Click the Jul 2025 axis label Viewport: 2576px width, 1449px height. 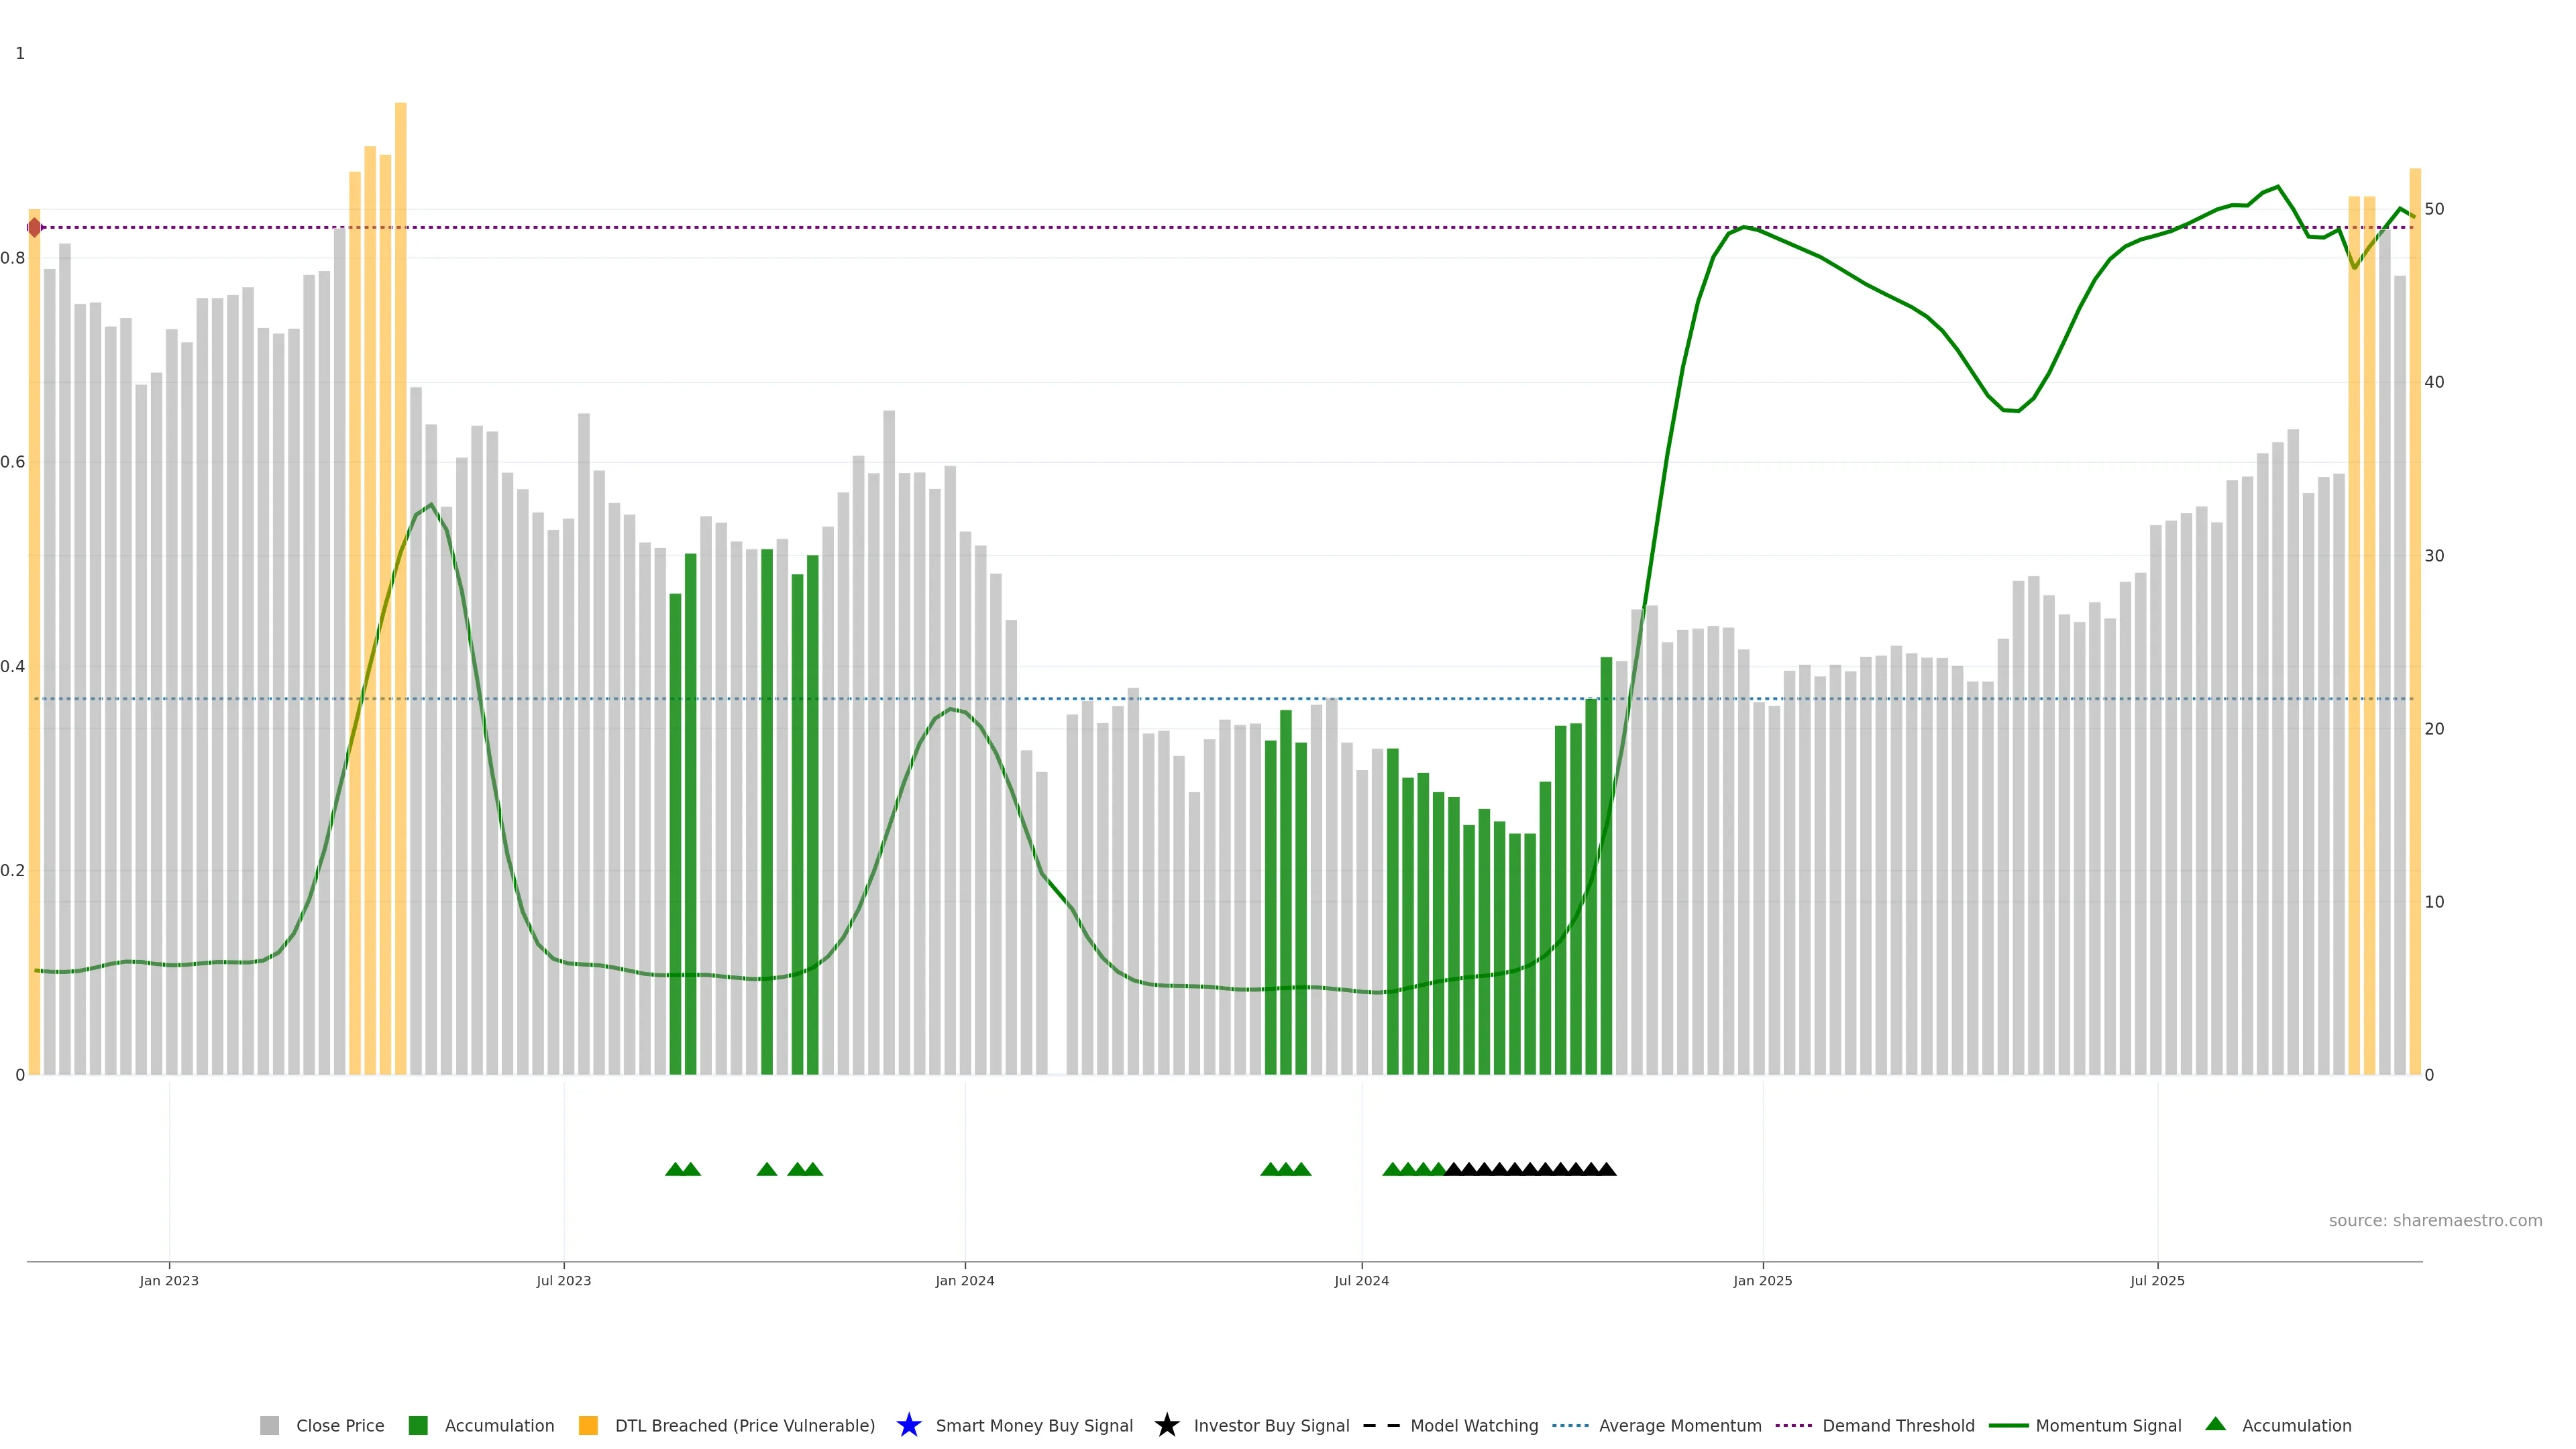pyautogui.click(x=2157, y=1280)
